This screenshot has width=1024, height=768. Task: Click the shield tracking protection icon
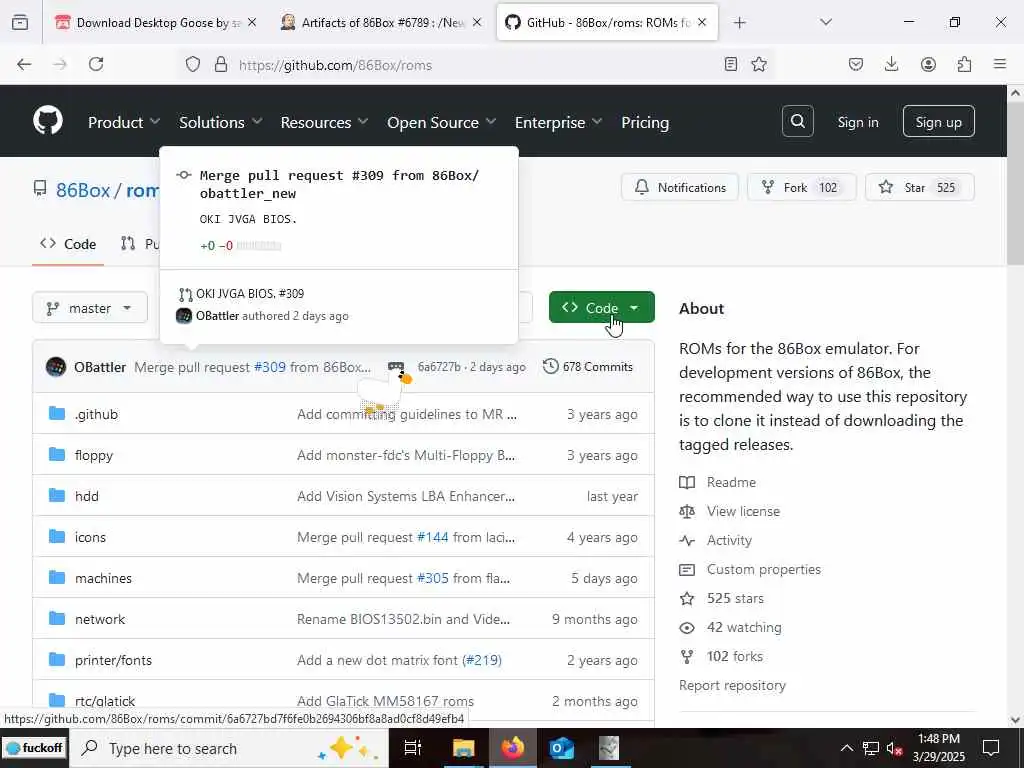[193, 64]
